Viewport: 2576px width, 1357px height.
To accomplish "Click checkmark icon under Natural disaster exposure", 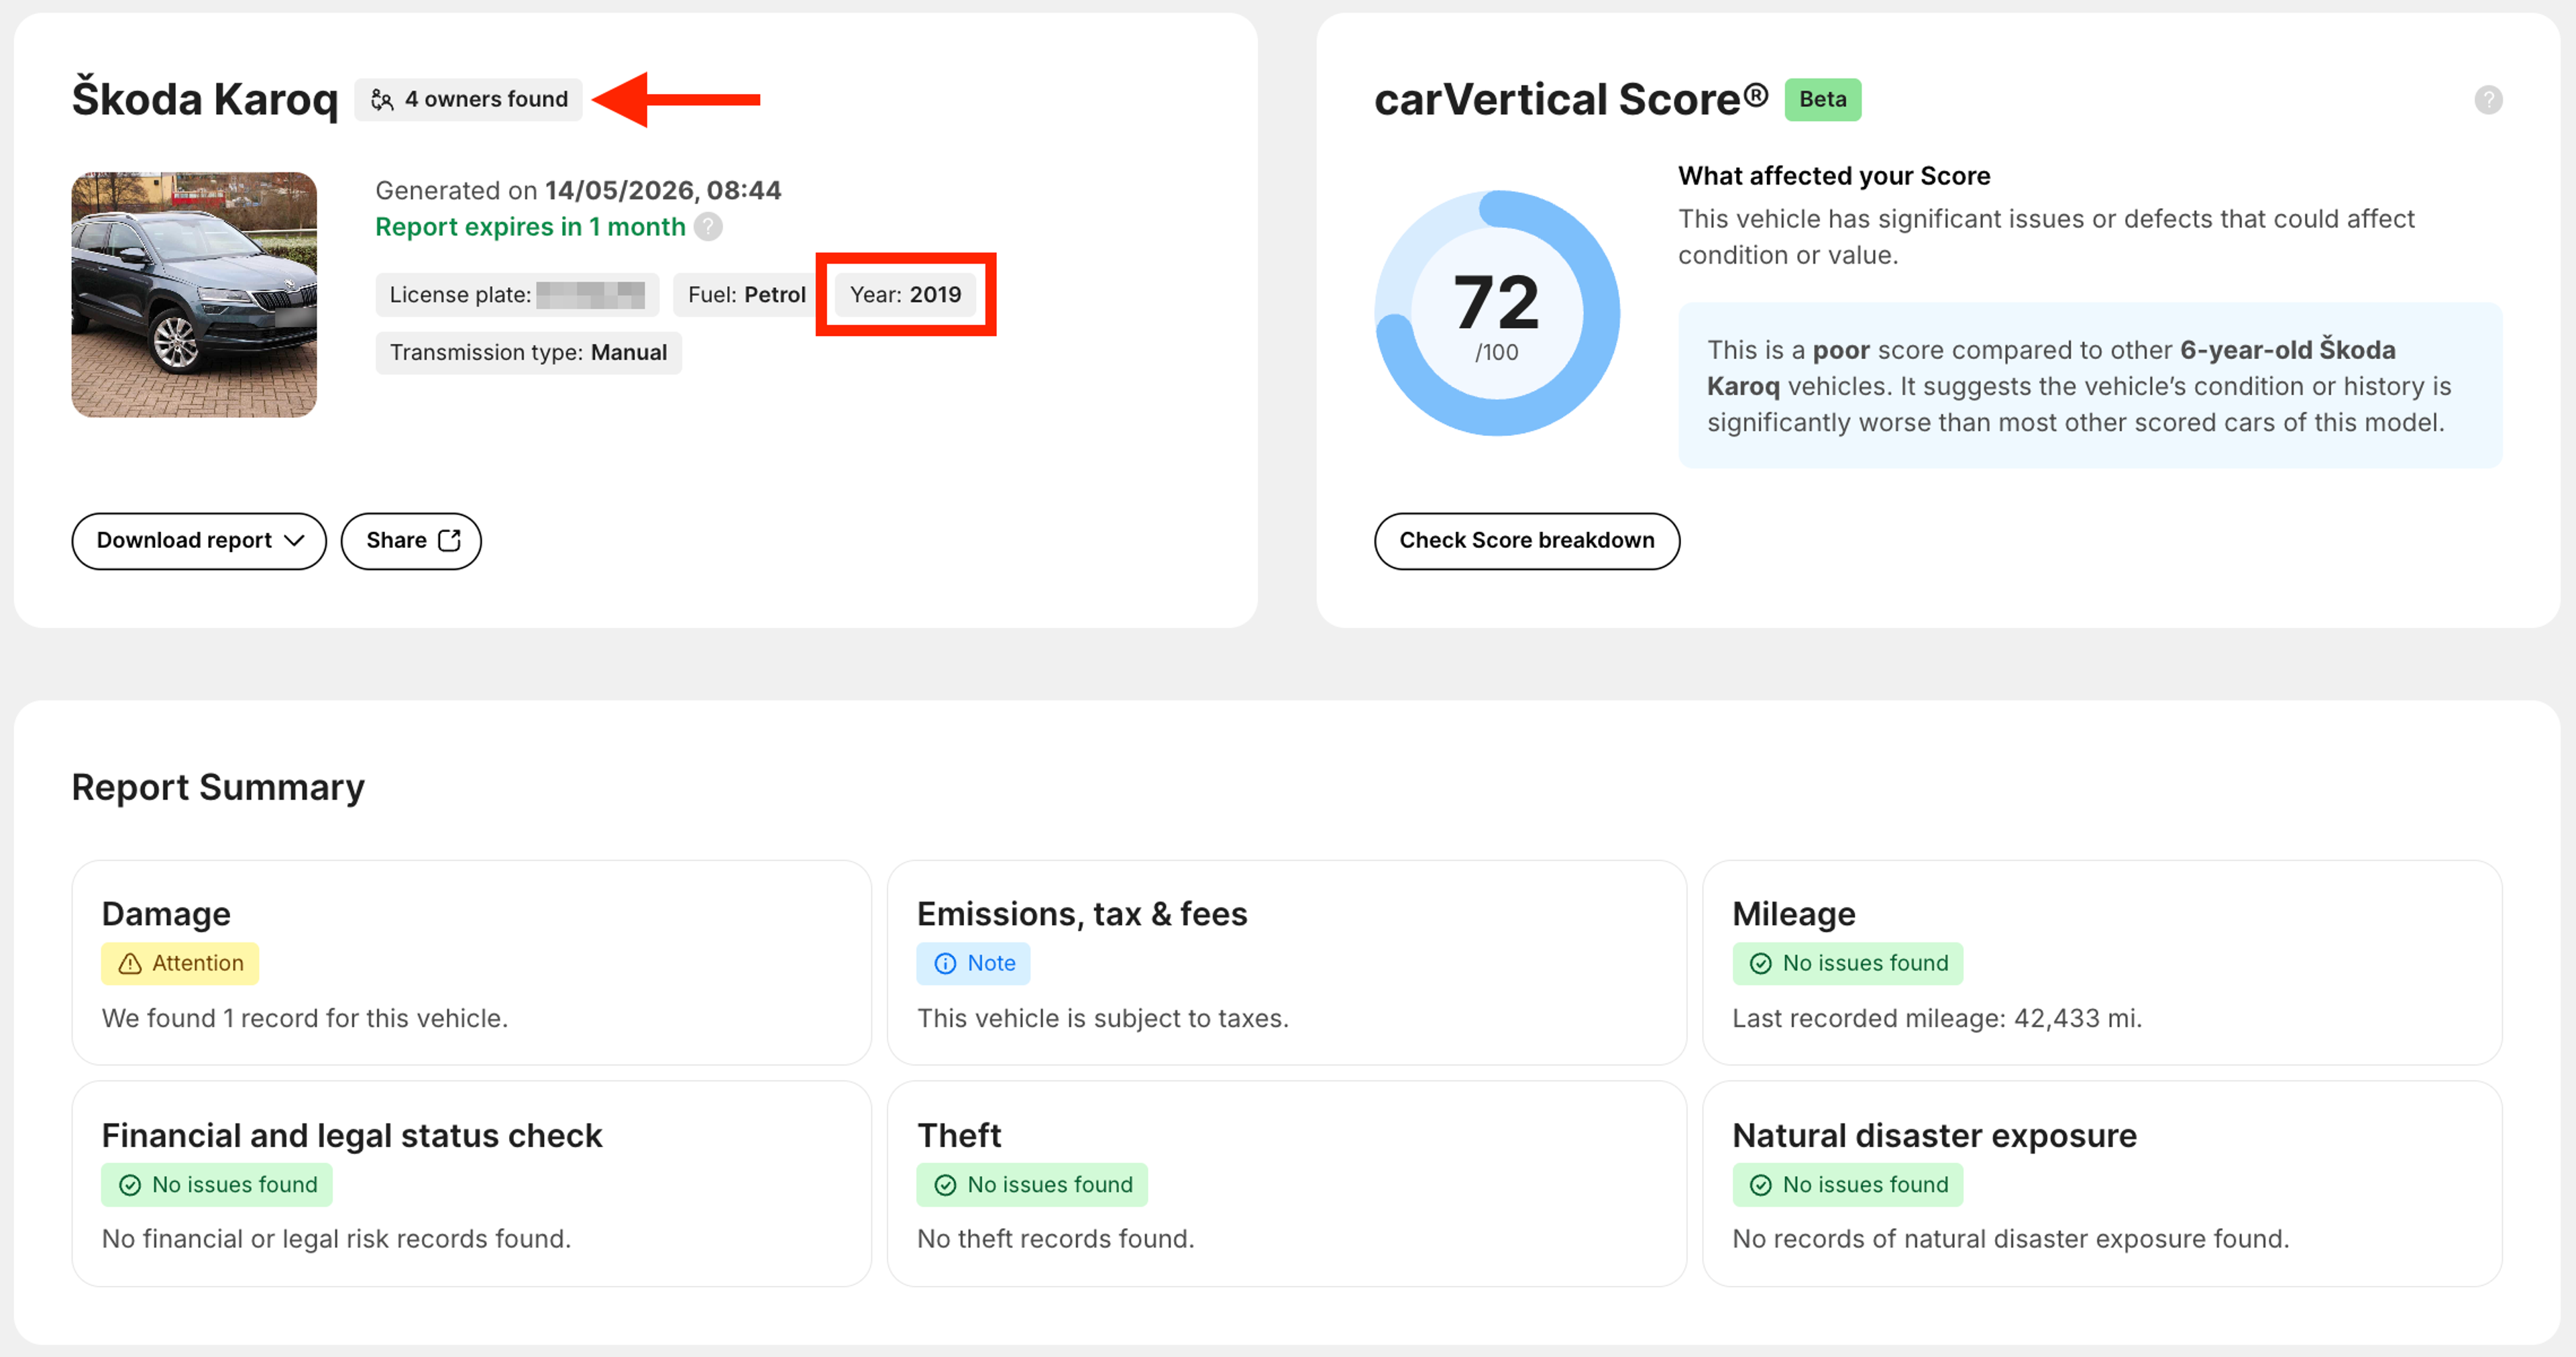I will tap(1760, 1185).
